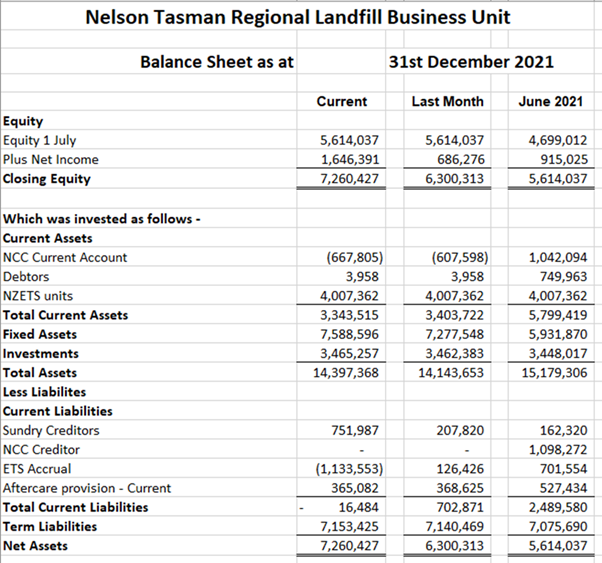The height and width of the screenshot is (563, 602).
Task: Click Current total current liabilities value 16,484
Action: pyautogui.click(x=359, y=507)
